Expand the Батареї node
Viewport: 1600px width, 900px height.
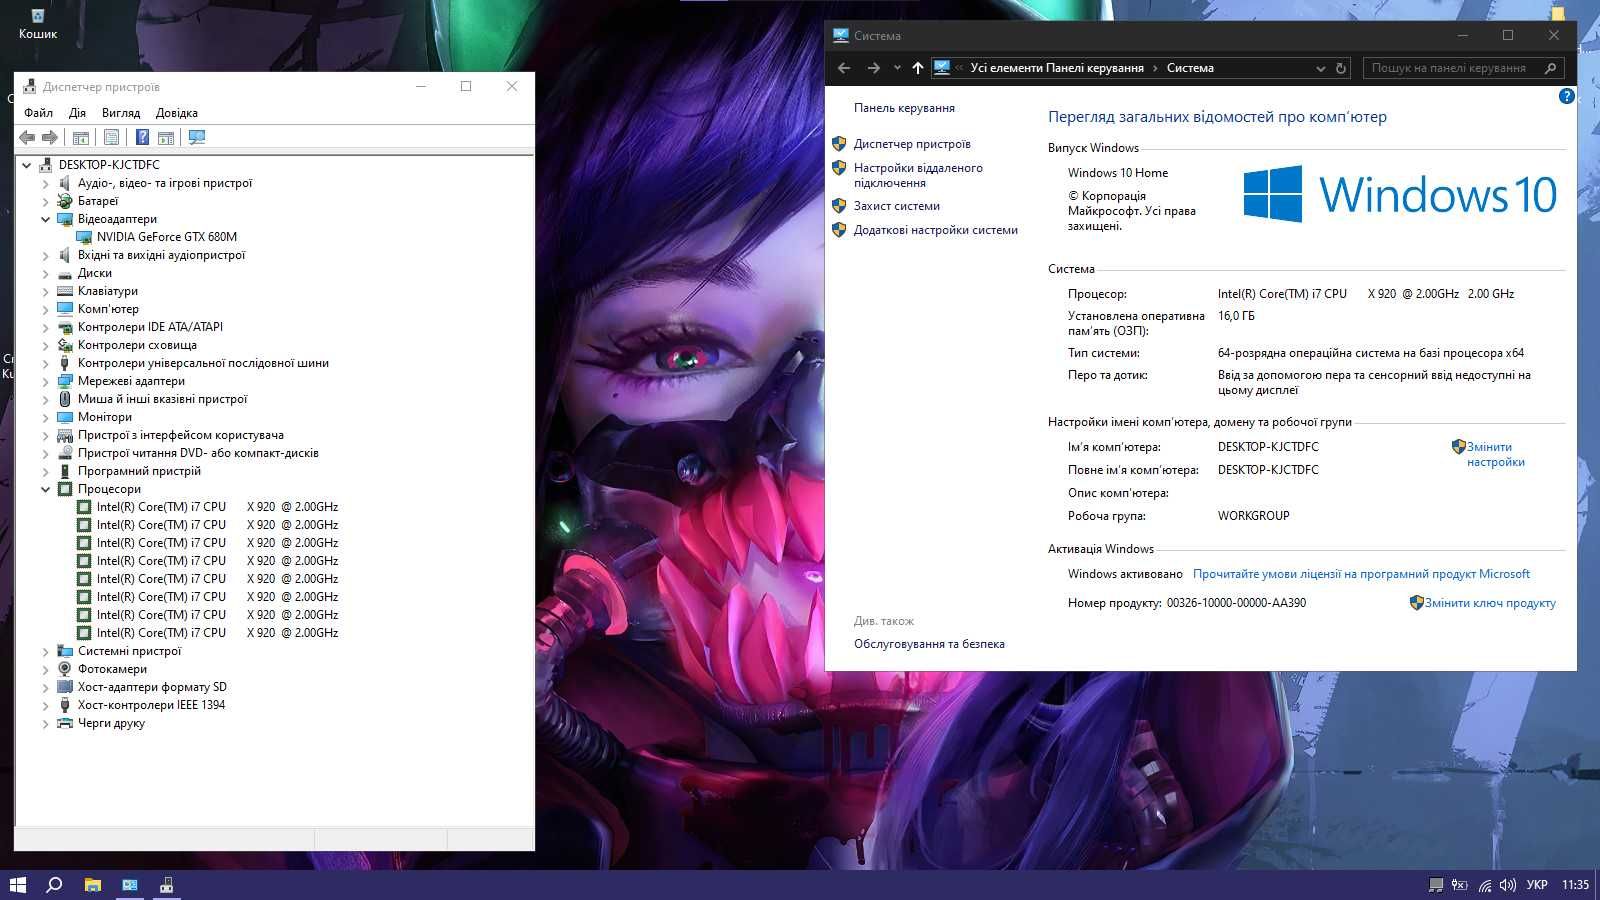(45, 201)
